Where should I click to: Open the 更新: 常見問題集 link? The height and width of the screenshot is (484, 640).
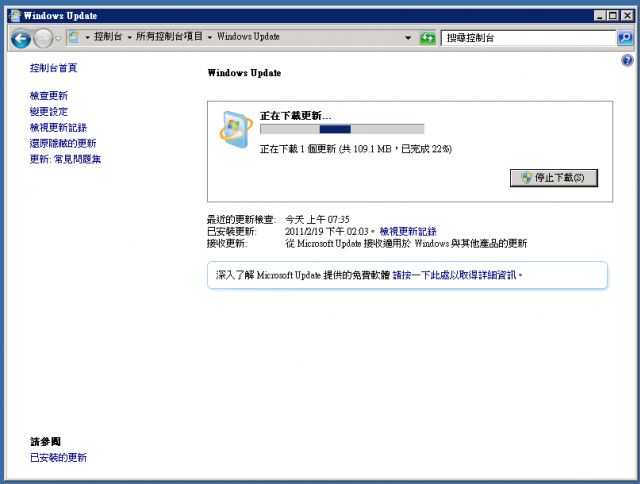point(65,159)
